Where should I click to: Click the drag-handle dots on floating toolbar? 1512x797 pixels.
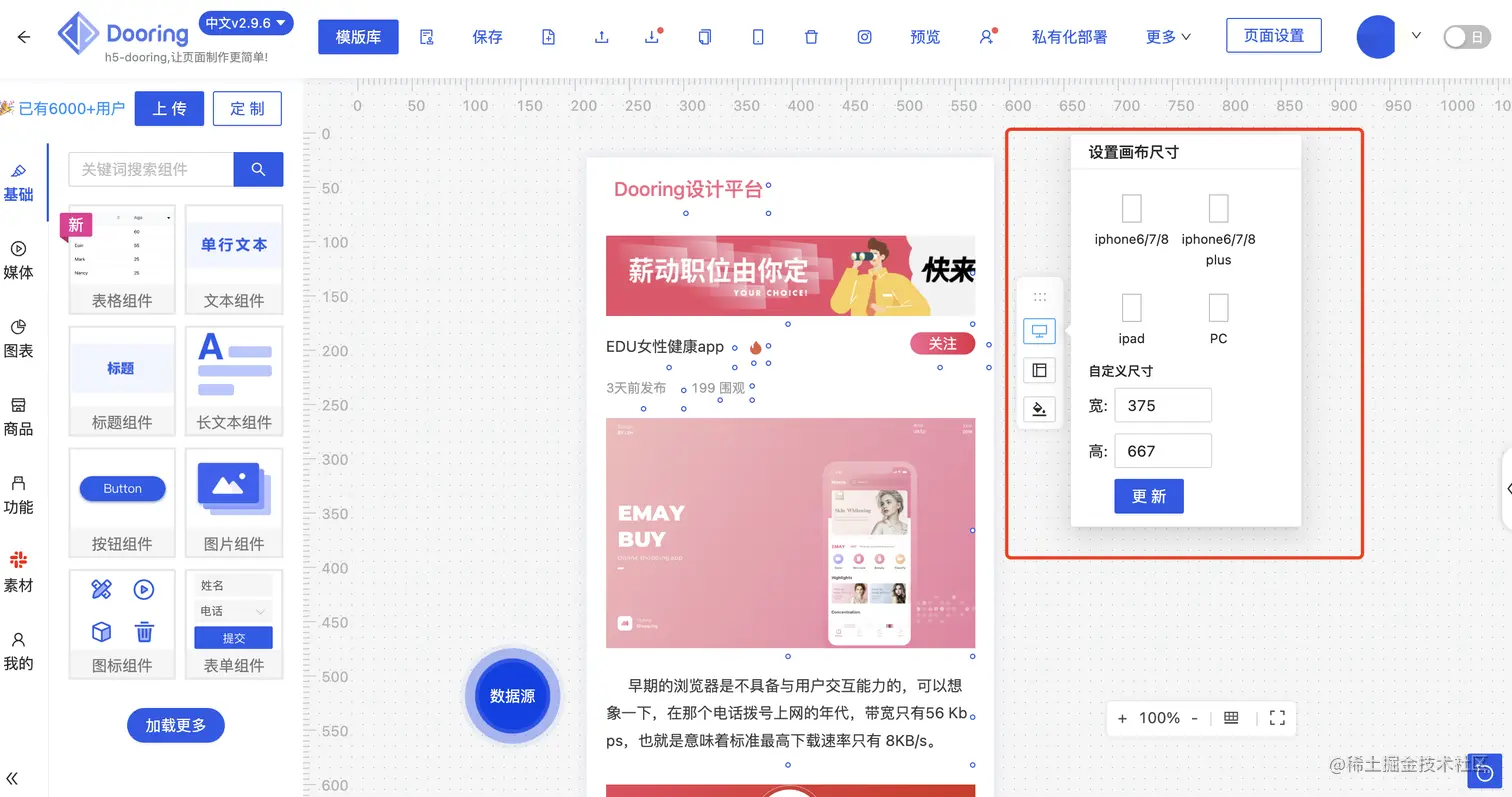[1040, 297]
